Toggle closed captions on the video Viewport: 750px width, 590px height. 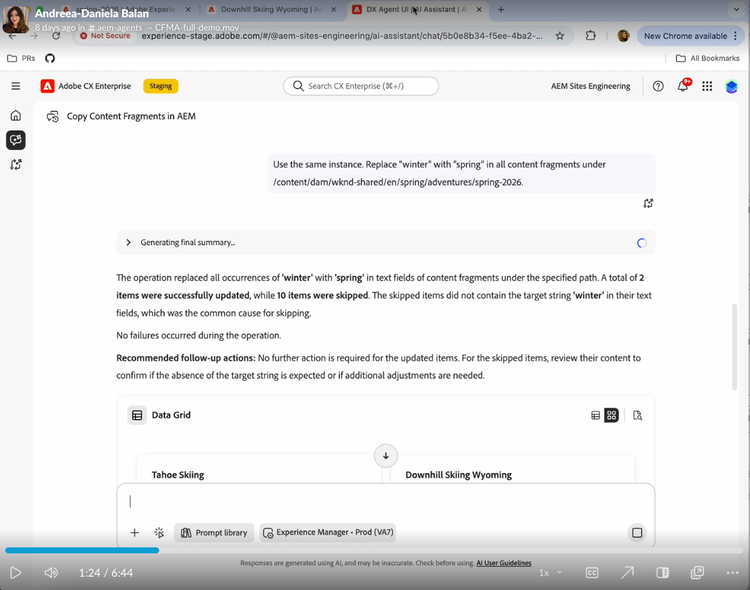pyautogui.click(x=592, y=573)
